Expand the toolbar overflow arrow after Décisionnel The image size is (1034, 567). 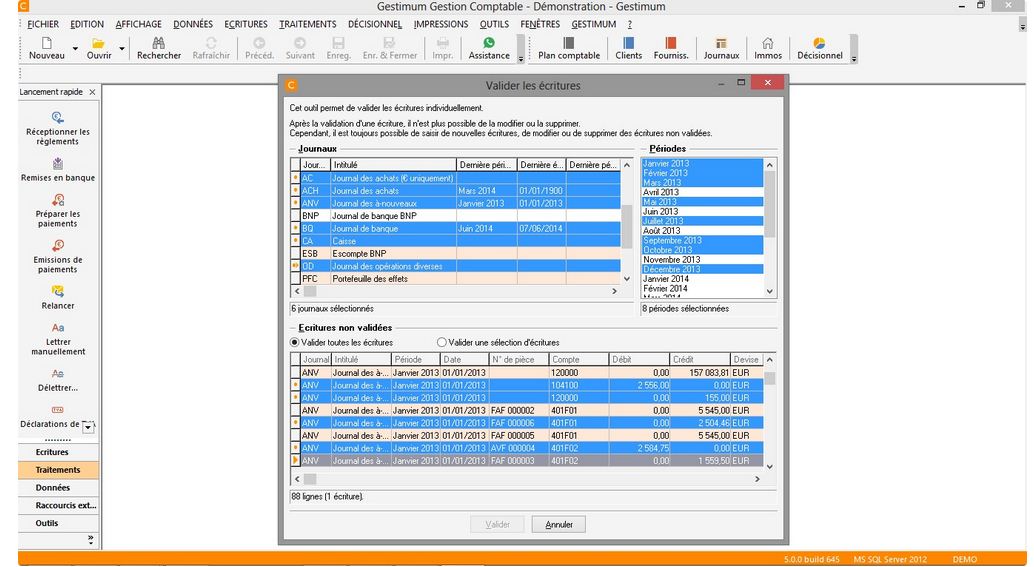(x=853, y=59)
